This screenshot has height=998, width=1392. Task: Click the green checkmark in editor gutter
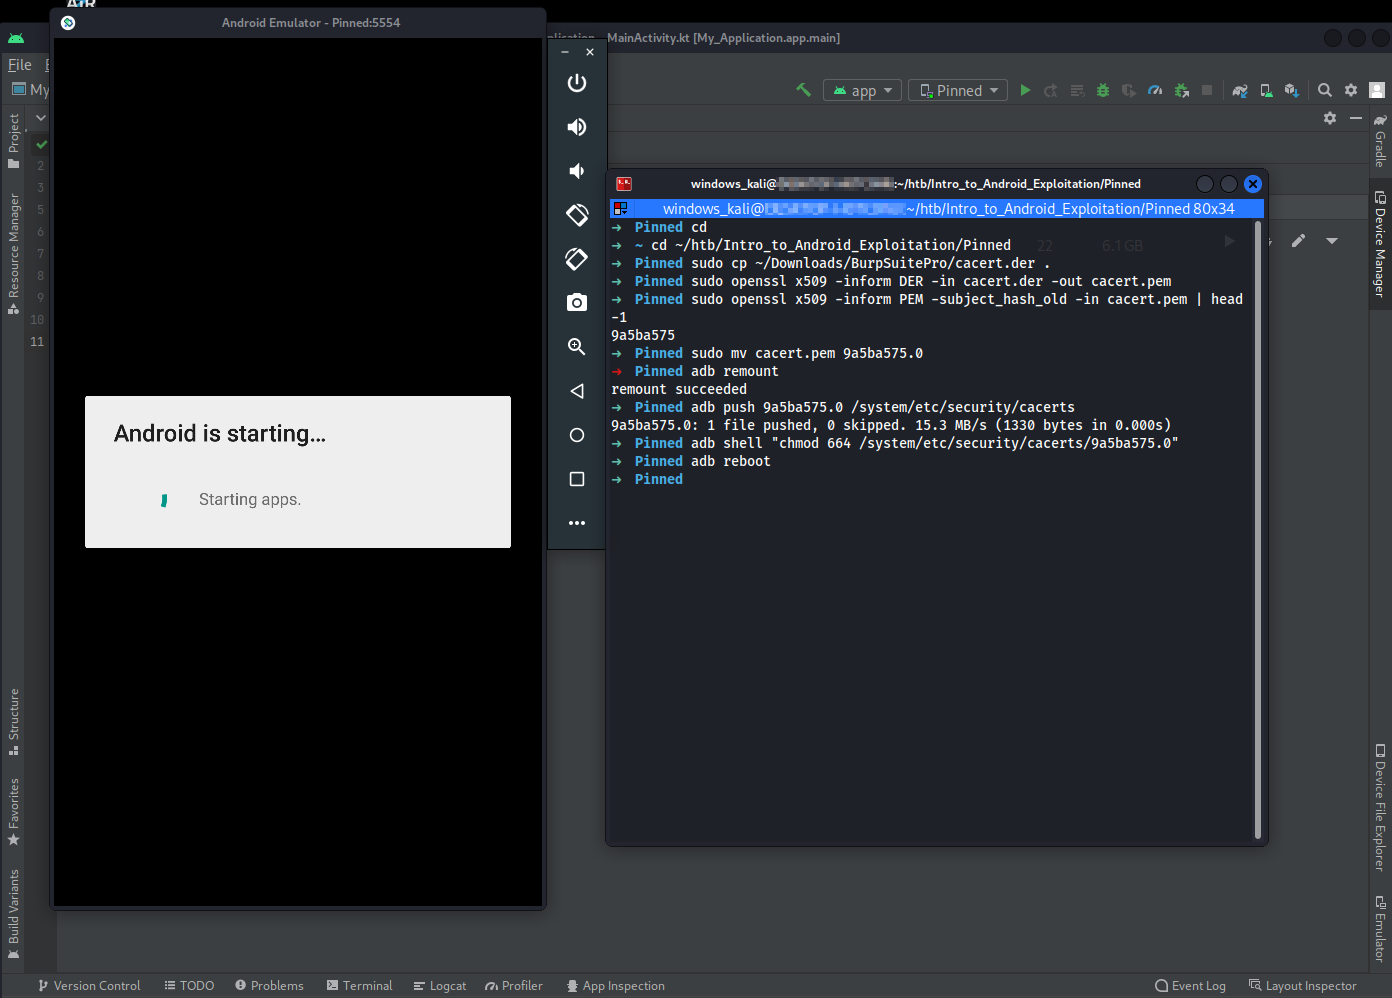41,144
